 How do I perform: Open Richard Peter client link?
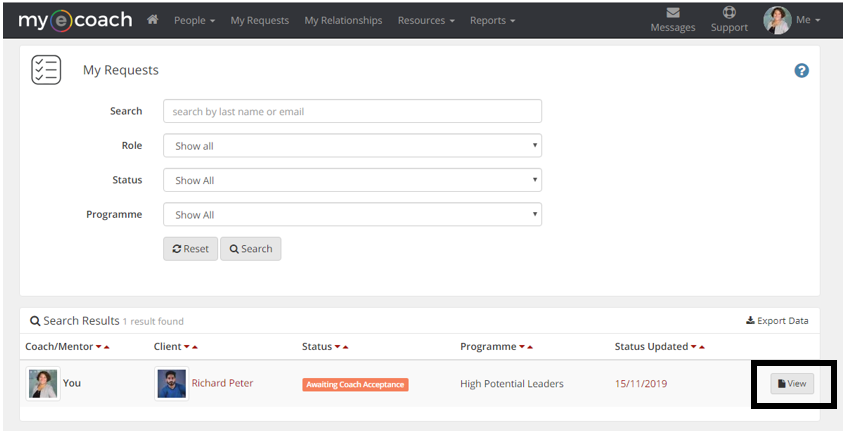[x=222, y=383]
